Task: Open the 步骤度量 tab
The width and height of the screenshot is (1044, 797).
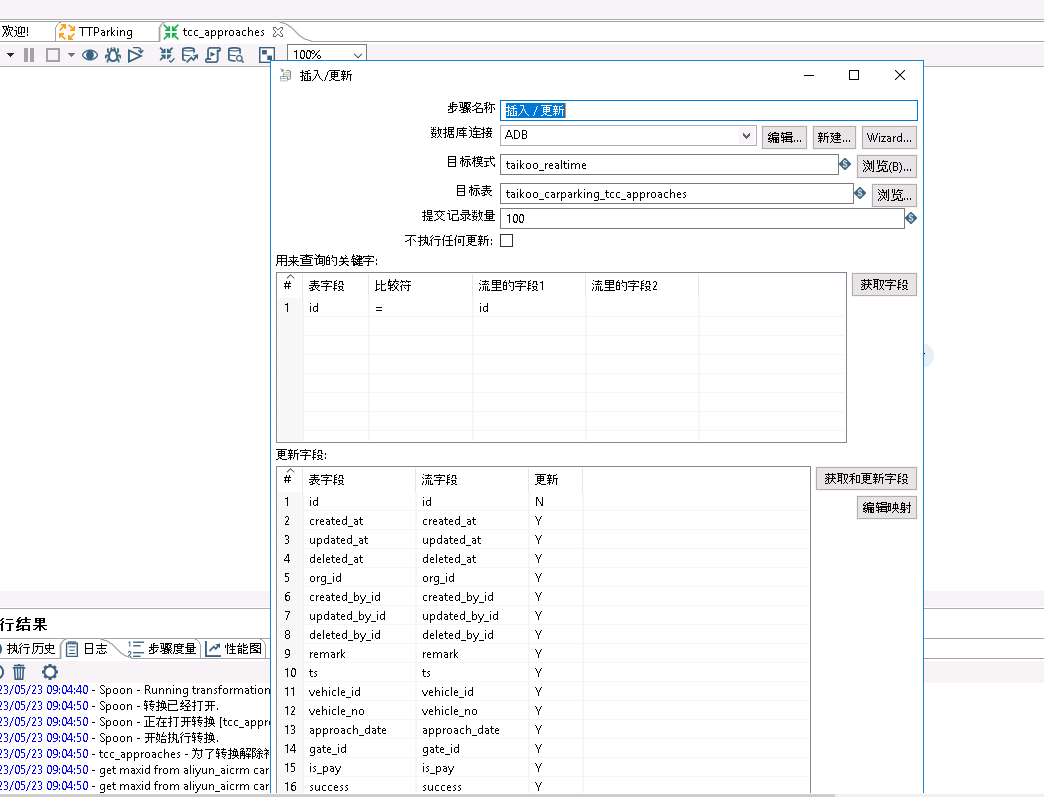Action: click(x=164, y=649)
